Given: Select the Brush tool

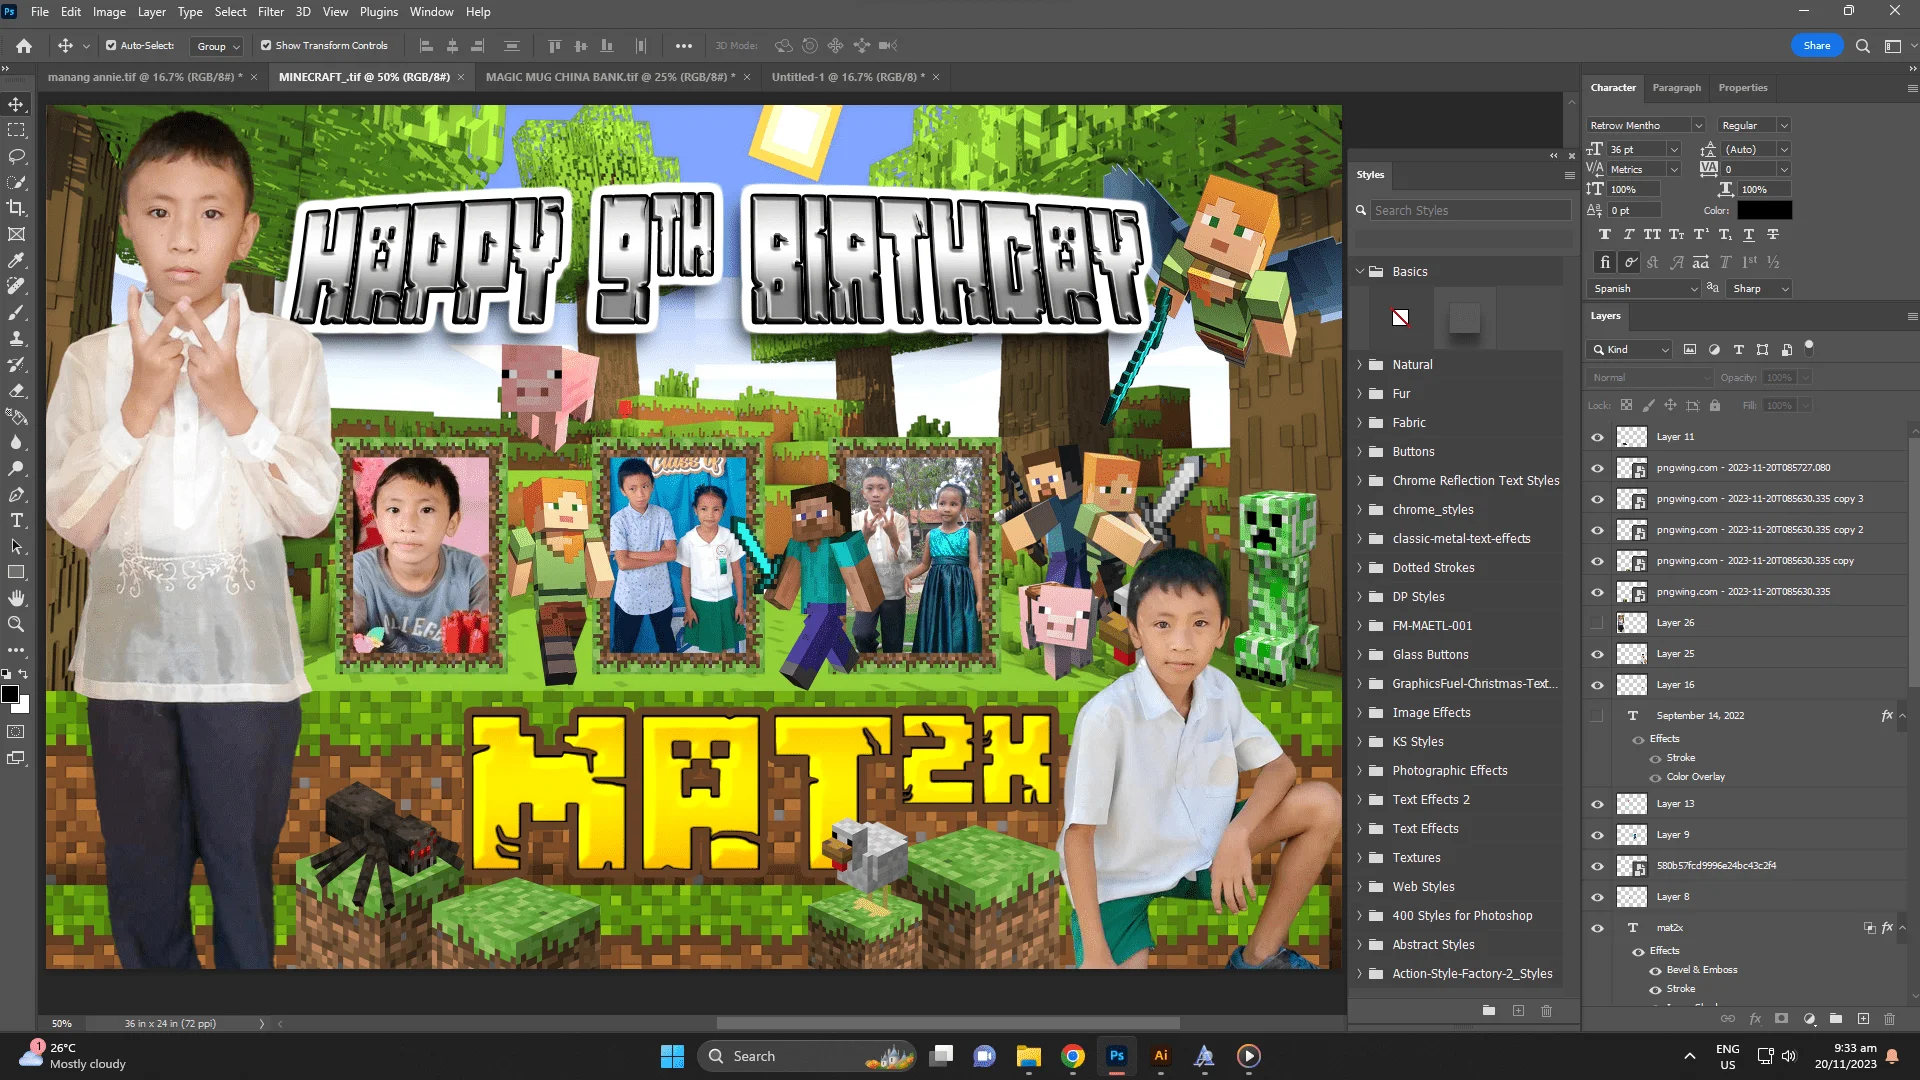Looking at the screenshot, I should (16, 312).
